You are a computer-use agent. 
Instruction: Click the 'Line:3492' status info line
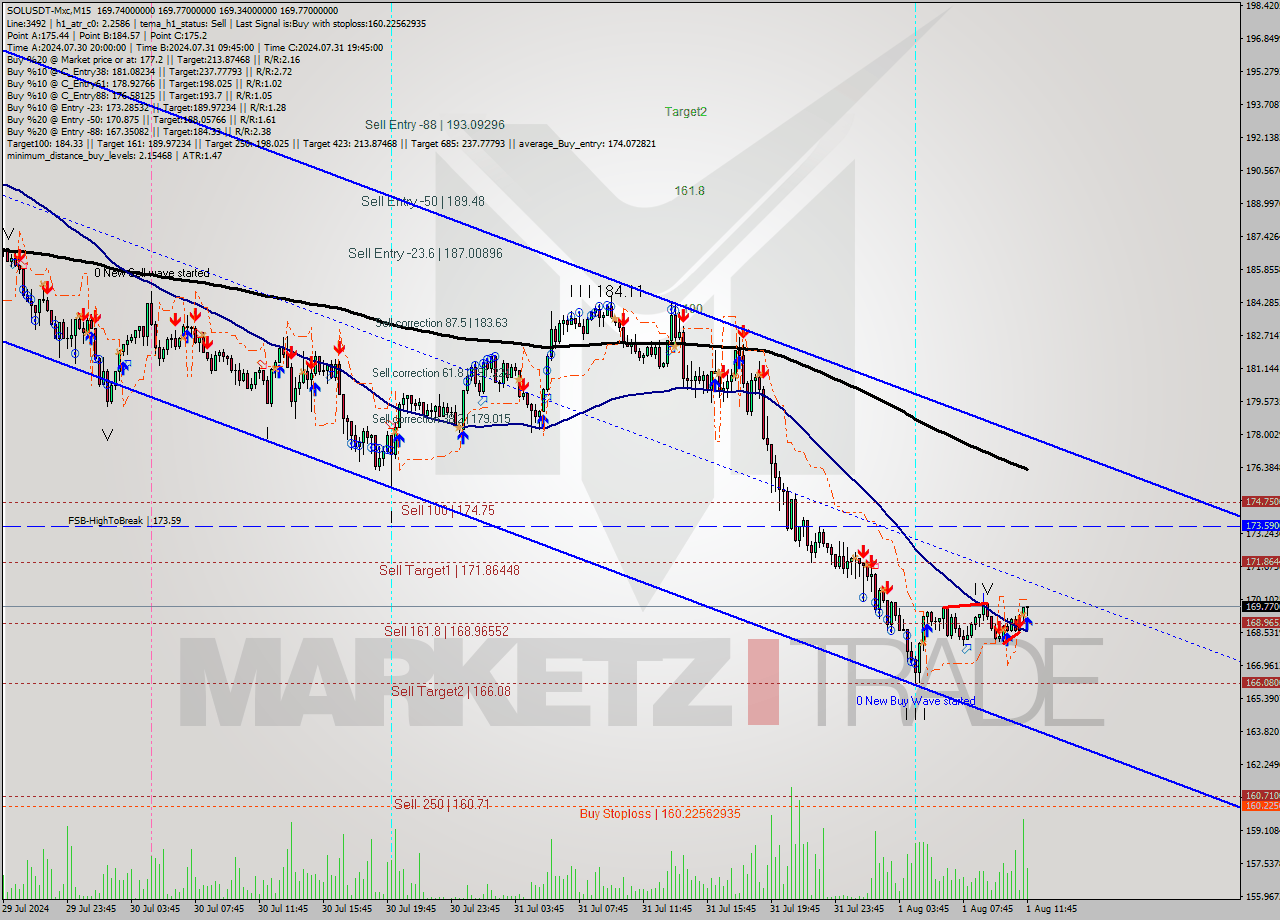[x=216, y=22]
